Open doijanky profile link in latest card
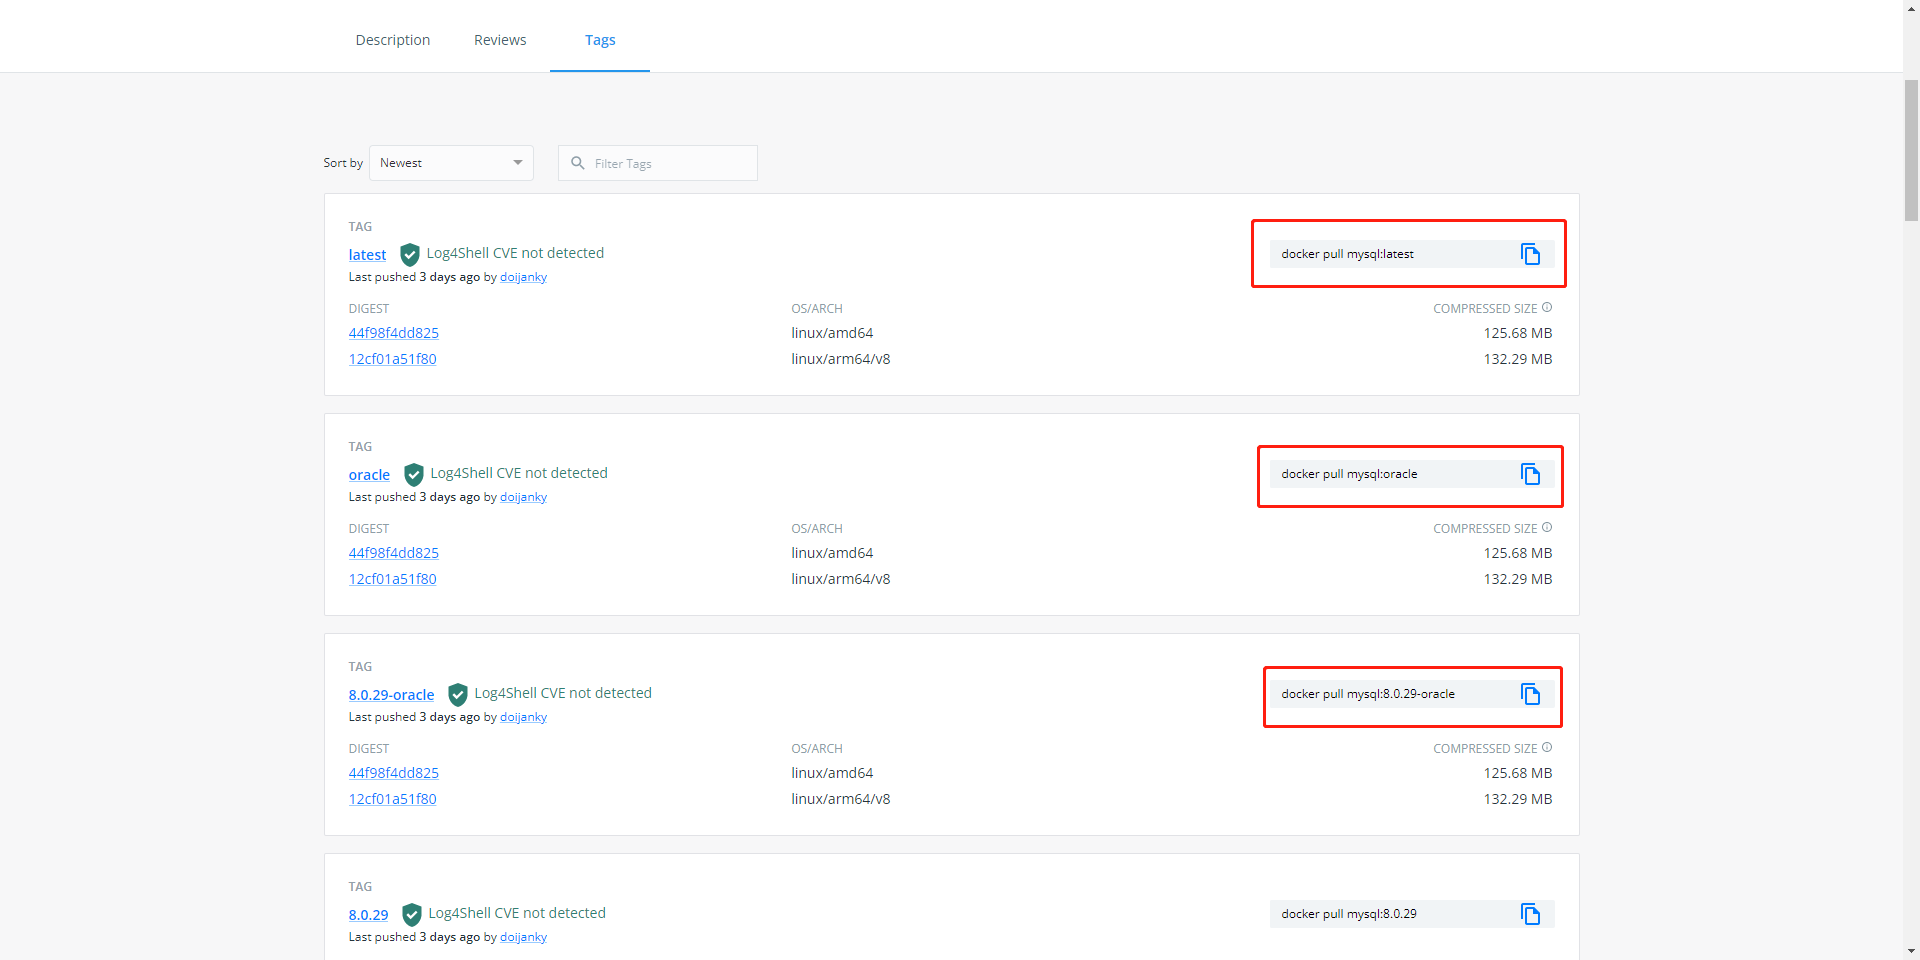This screenshot has width=1920, height=960. [523, 277]
